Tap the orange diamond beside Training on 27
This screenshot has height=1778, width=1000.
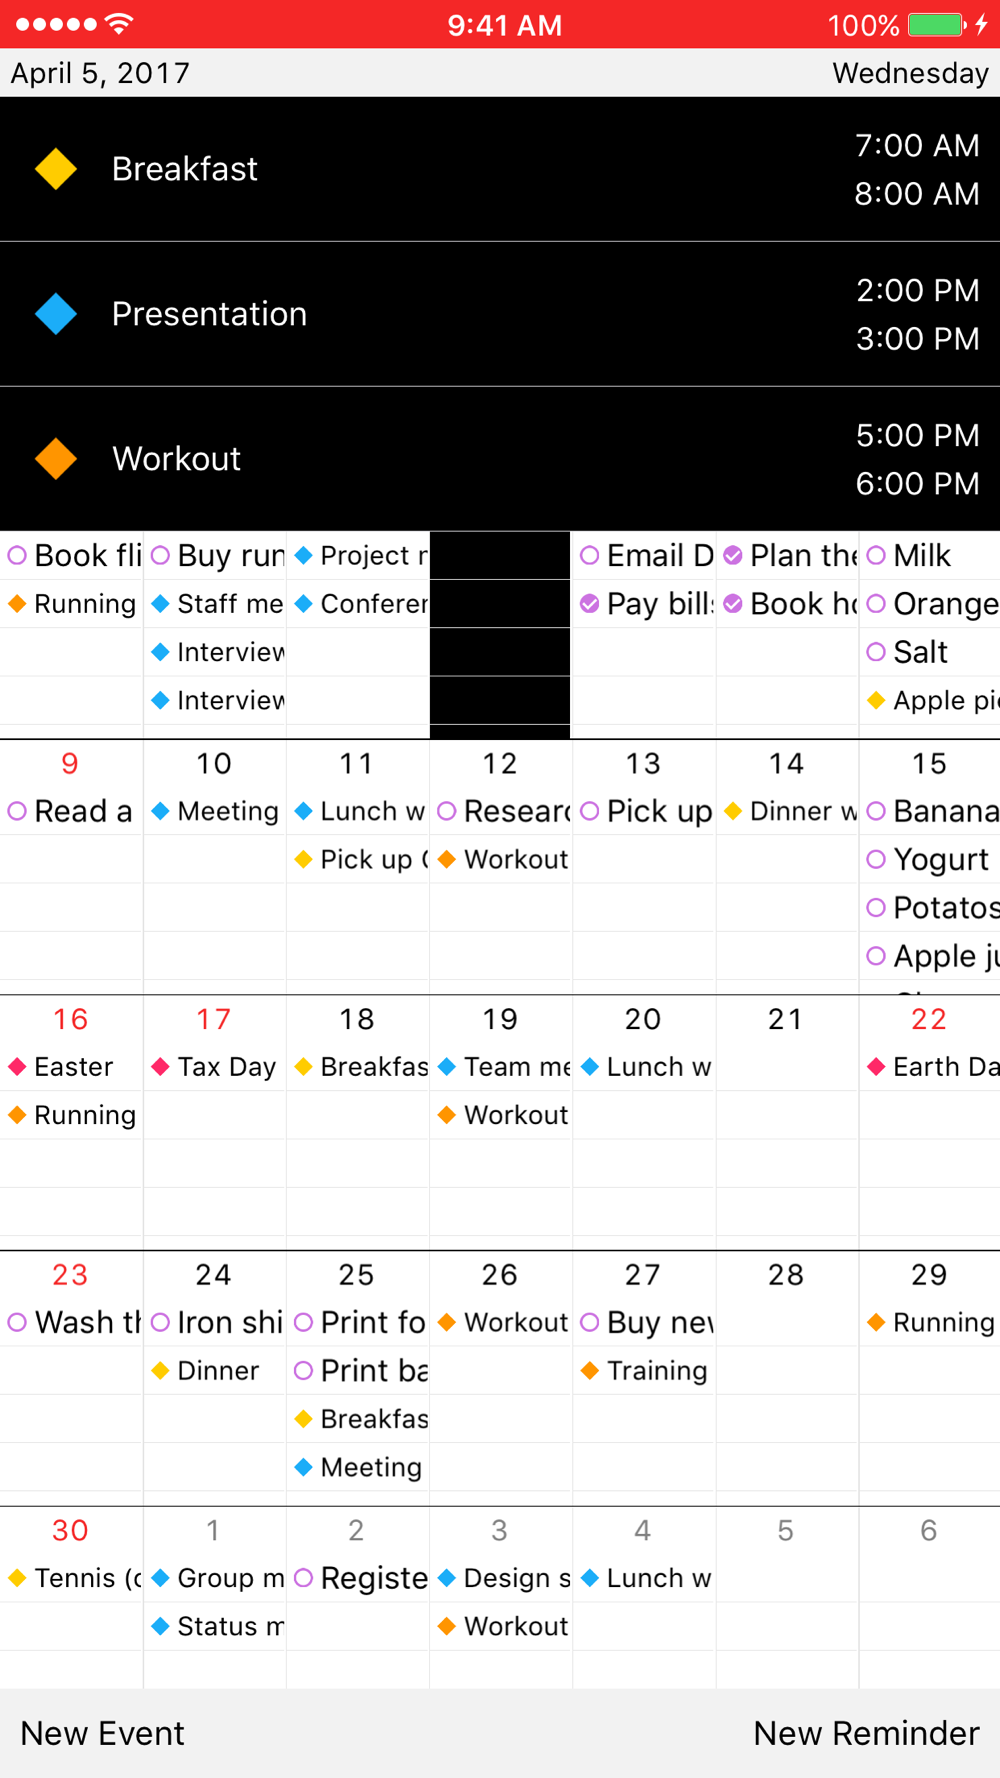point(590,1370)
